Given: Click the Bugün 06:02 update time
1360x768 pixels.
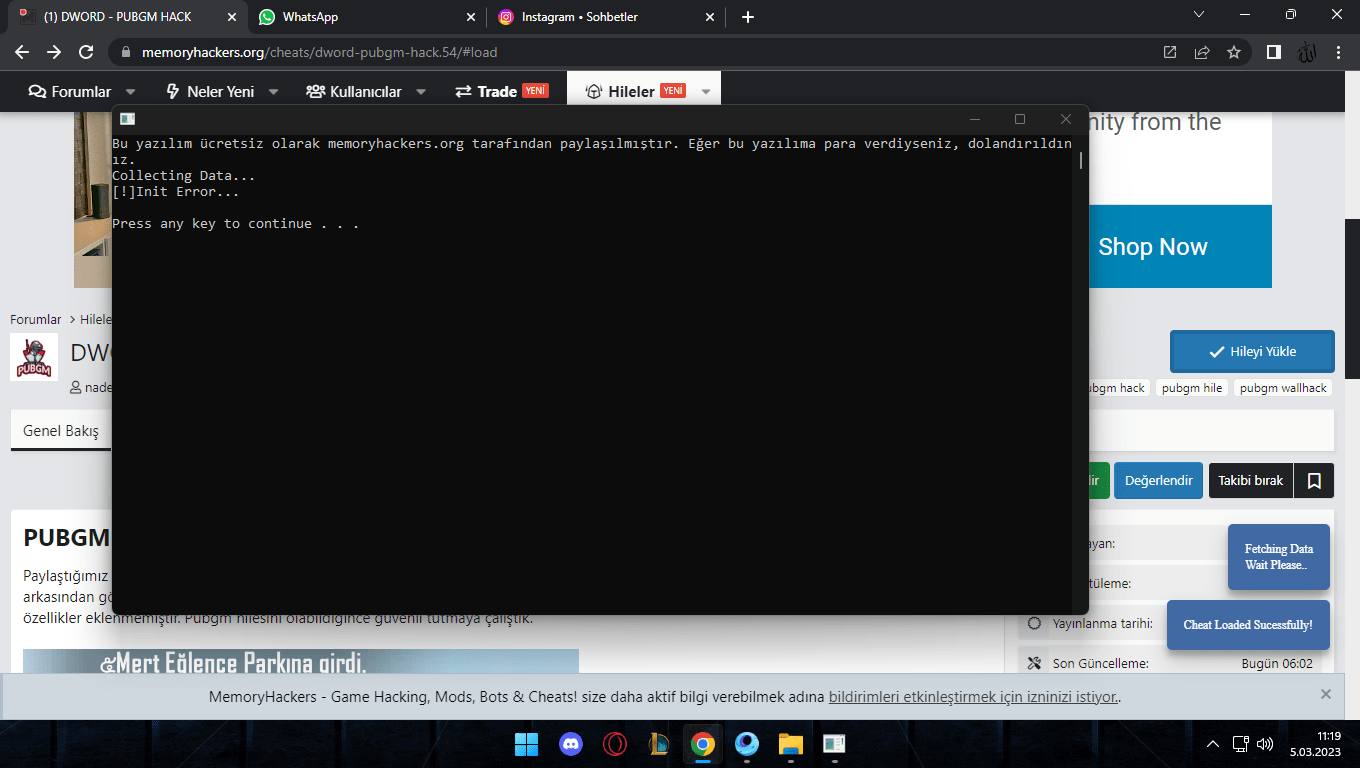Looking at the screenshot, I should point(1277,663).
